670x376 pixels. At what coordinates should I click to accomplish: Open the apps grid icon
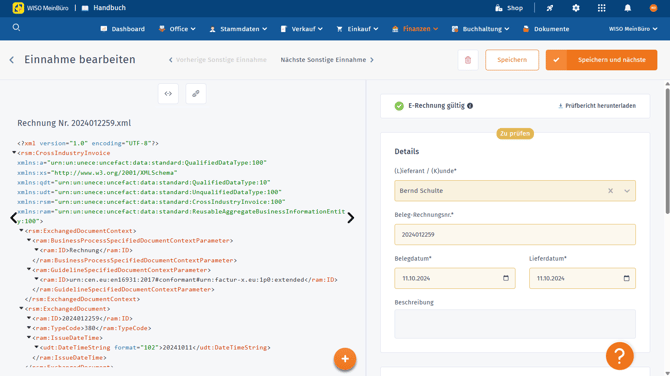602,8
